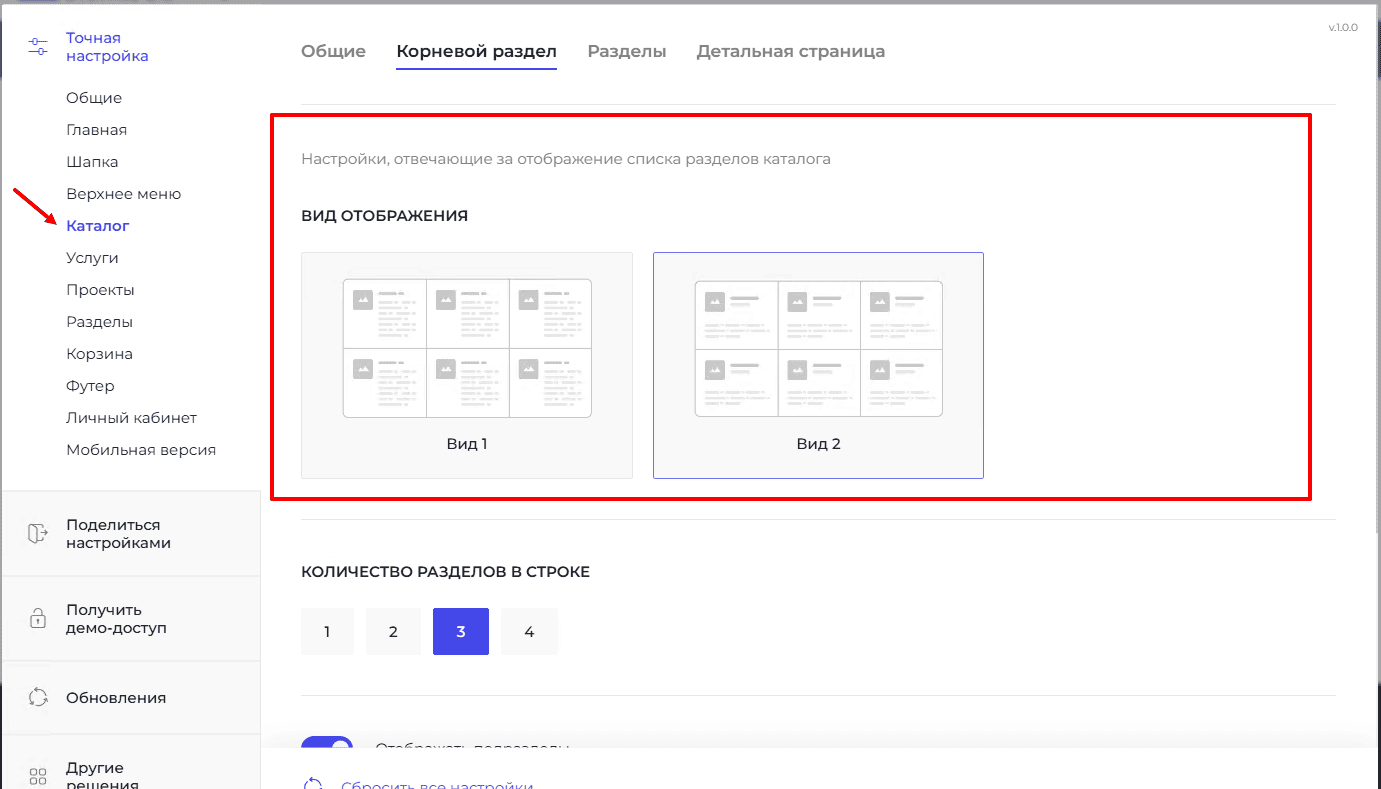Click the sliders icon beside Точная настройка
1381x789 pixels.
38,47
